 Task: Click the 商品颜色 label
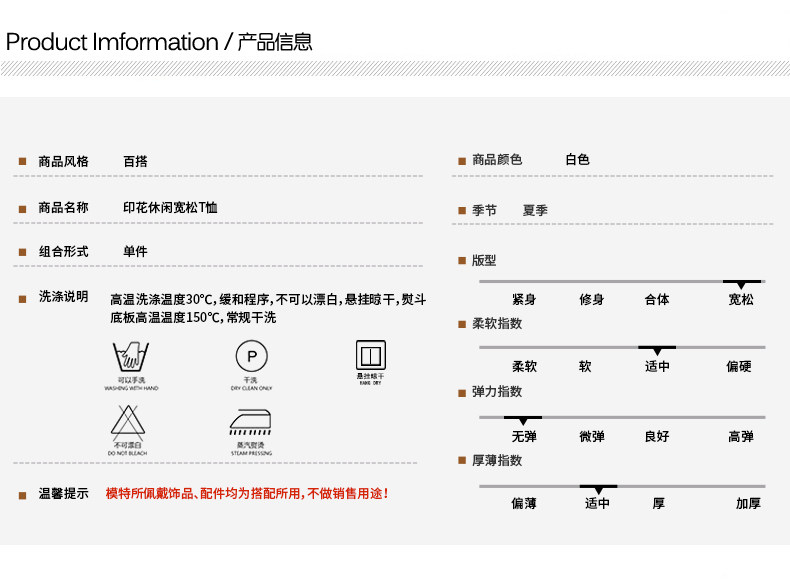coord(497,160)
